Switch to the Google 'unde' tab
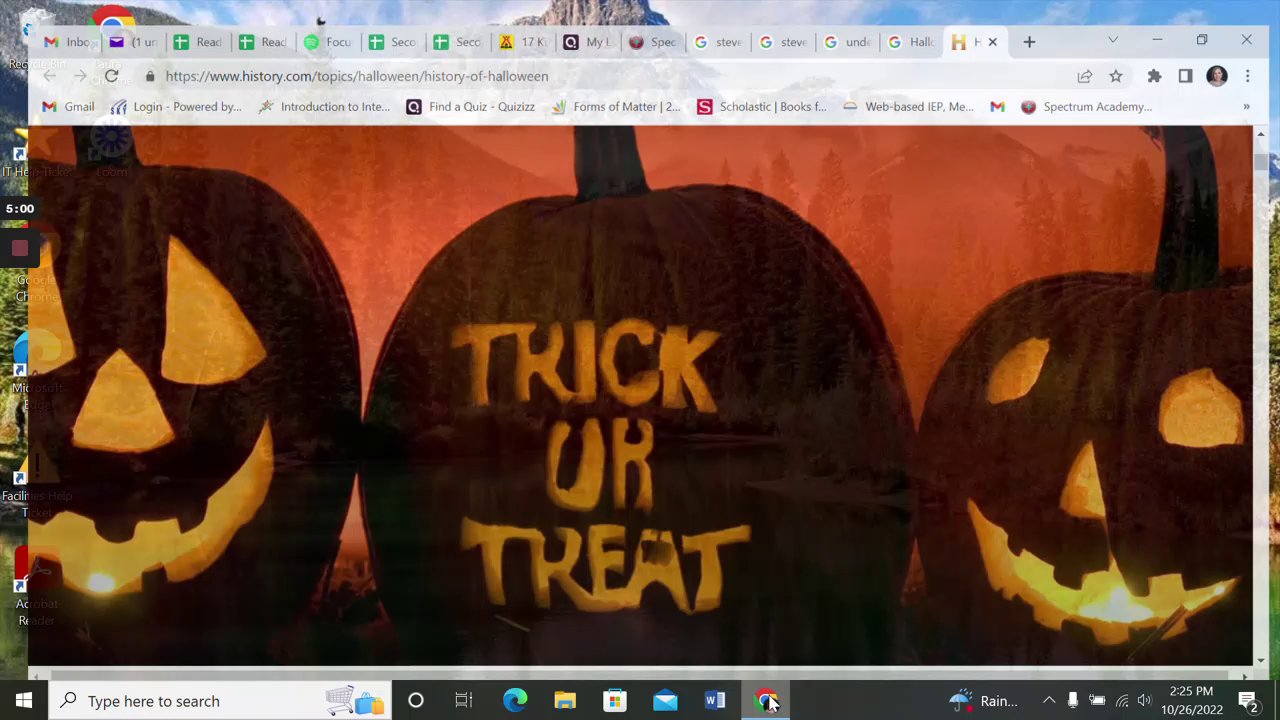Image resolution: width=1280 pixels, height=720 pixels. [x=847, y=42]
